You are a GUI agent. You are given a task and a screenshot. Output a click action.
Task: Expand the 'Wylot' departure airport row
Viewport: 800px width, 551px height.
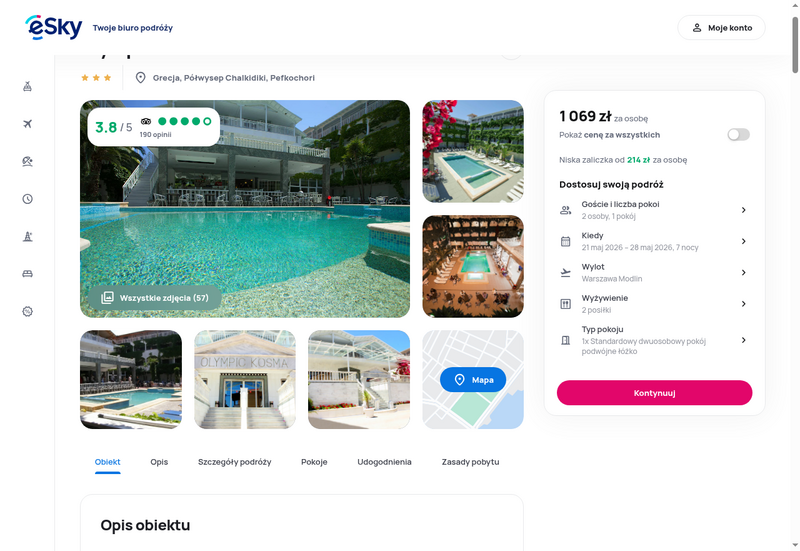(654, 272)
